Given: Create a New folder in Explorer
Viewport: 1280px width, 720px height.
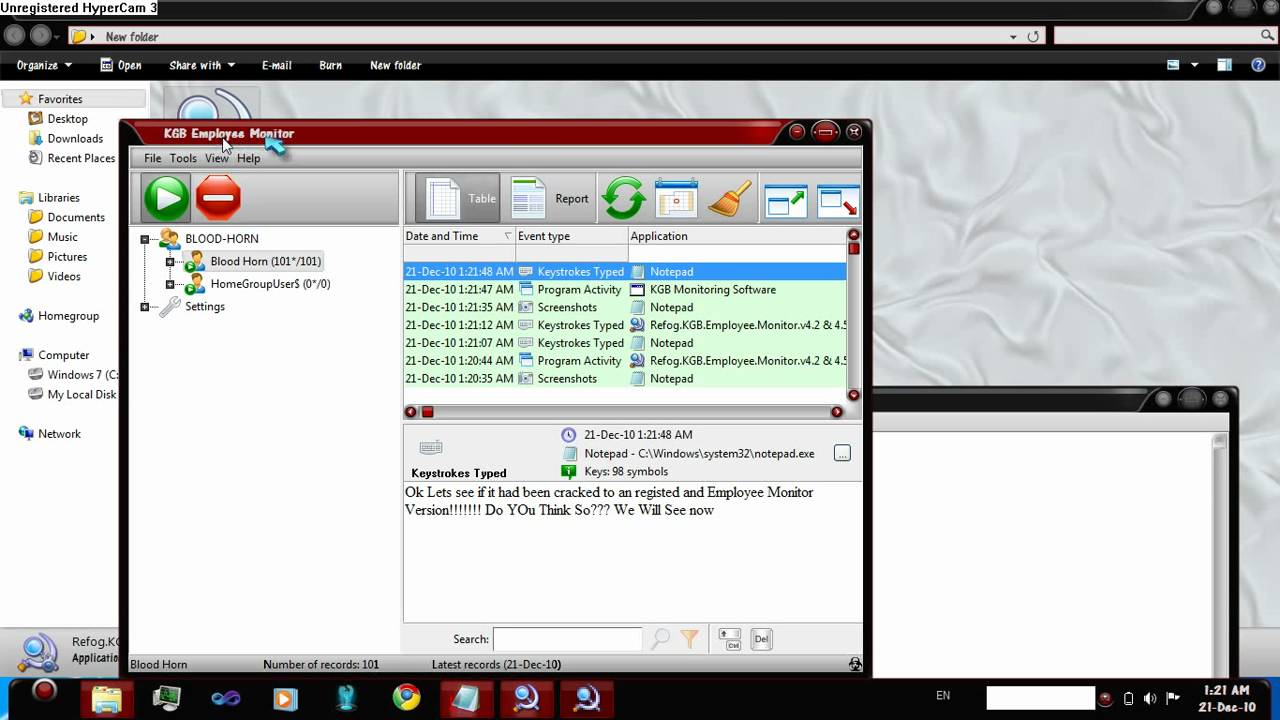Looking at the screenshot, I should [x=395, y=65].
